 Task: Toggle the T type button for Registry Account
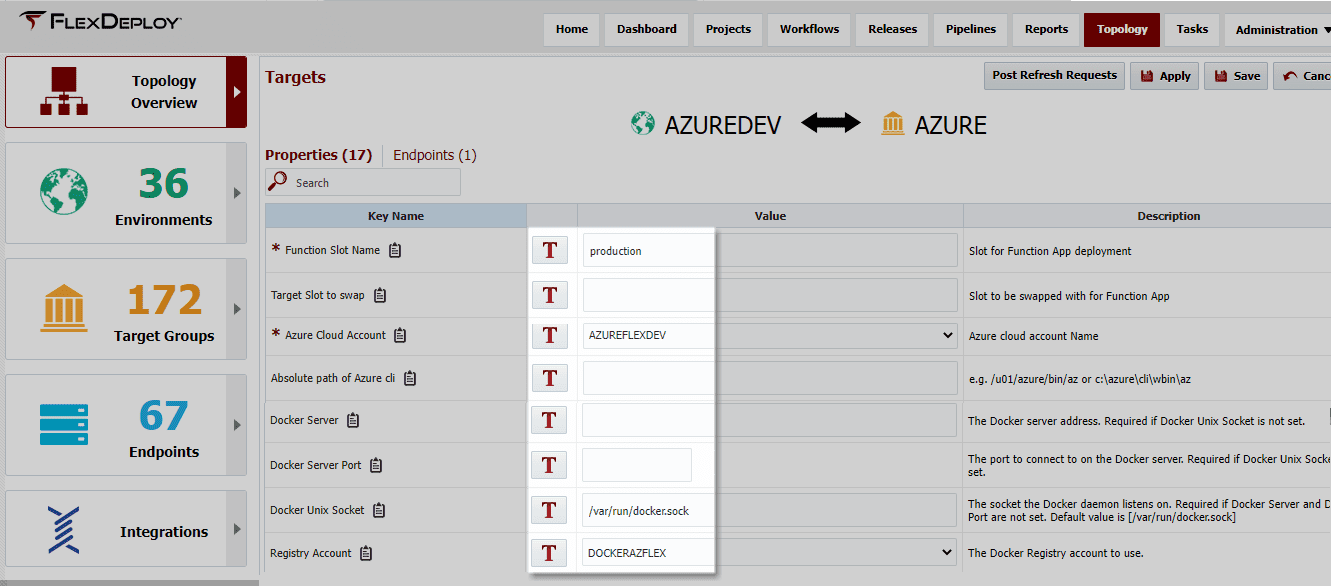tap(549, 553)
